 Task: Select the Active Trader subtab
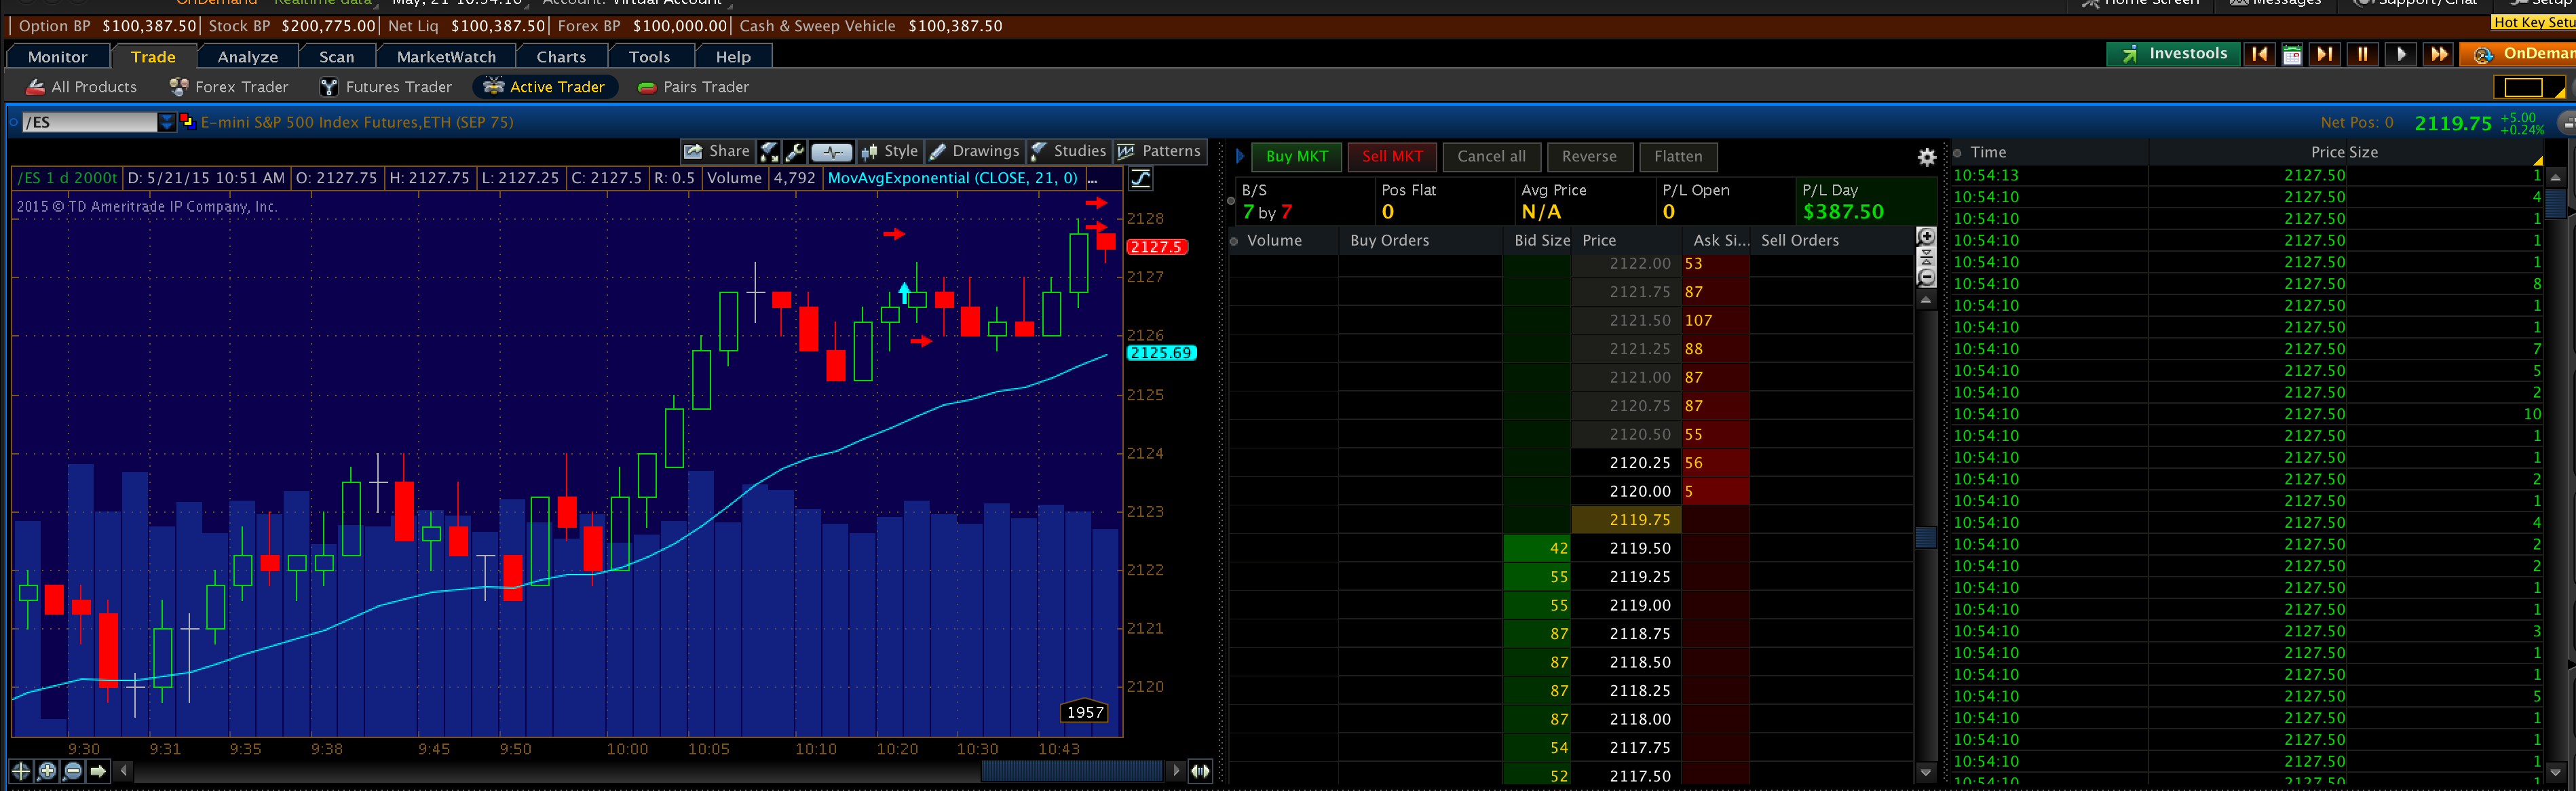point(545,87)
